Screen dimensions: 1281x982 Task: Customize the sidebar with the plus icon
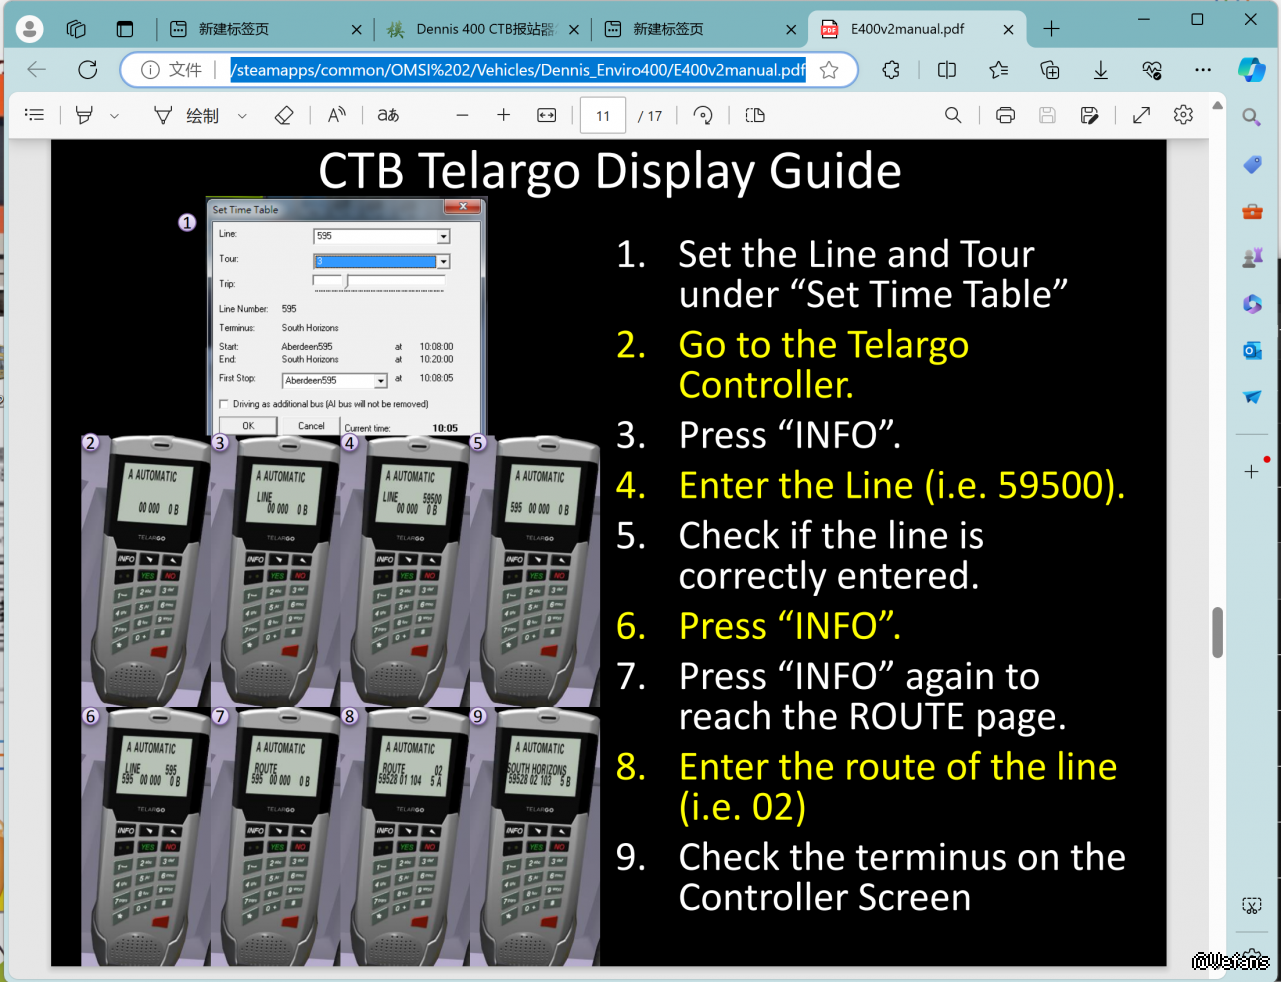[1252, 471]
